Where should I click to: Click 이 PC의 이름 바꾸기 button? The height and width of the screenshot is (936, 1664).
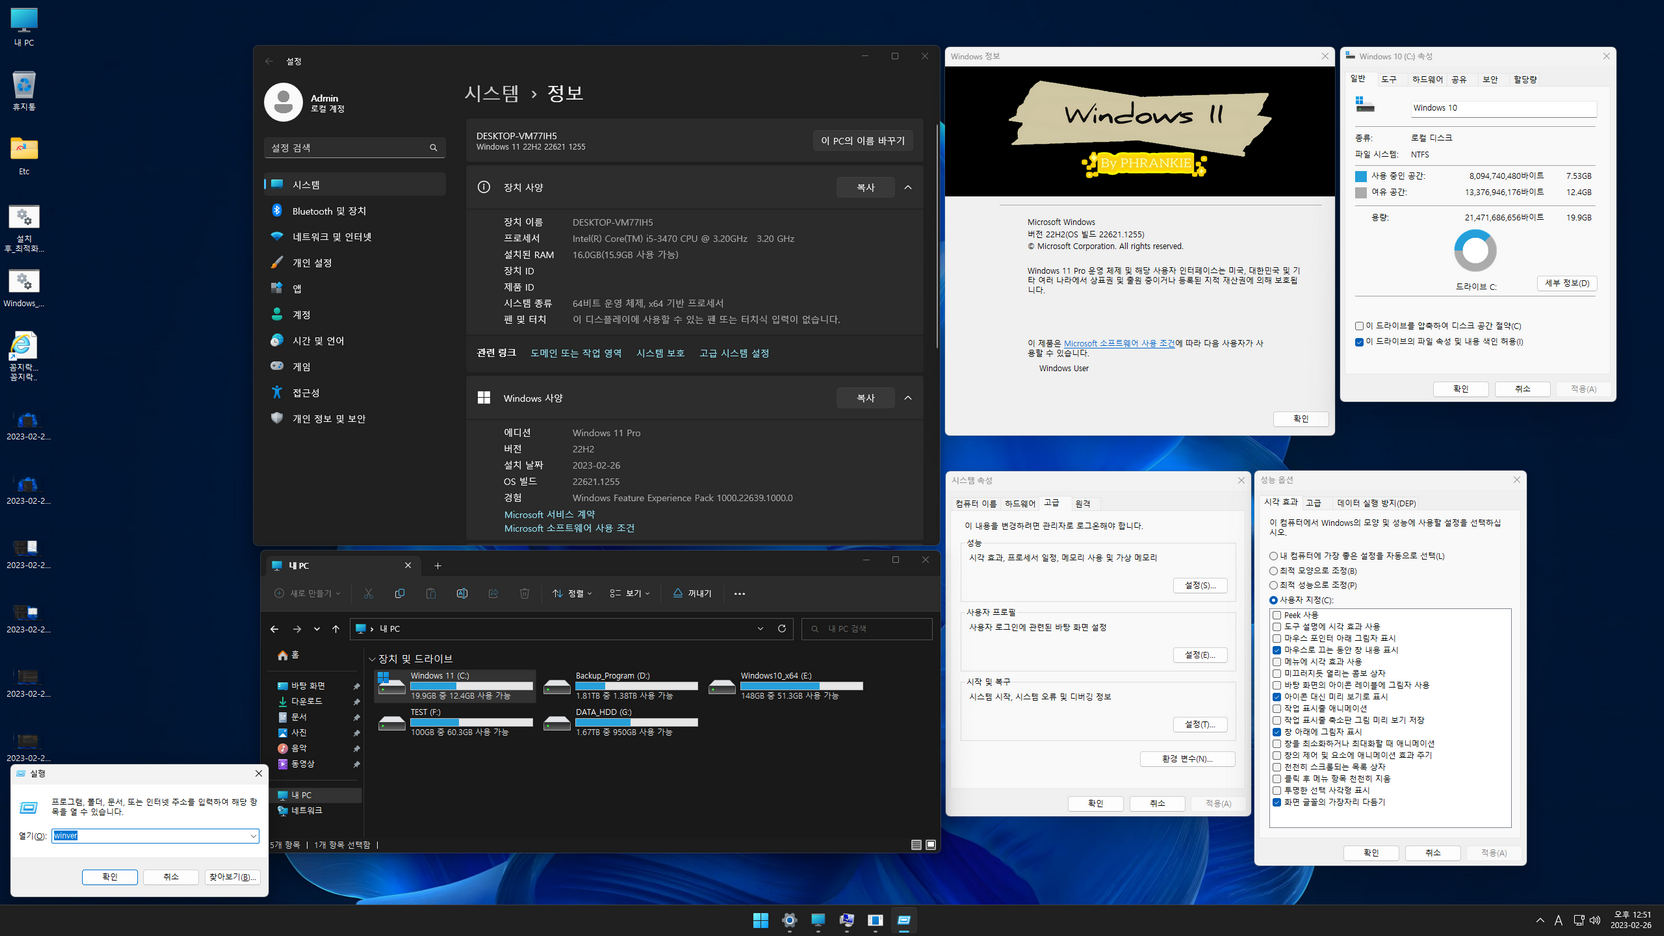[x=863, y=141]
